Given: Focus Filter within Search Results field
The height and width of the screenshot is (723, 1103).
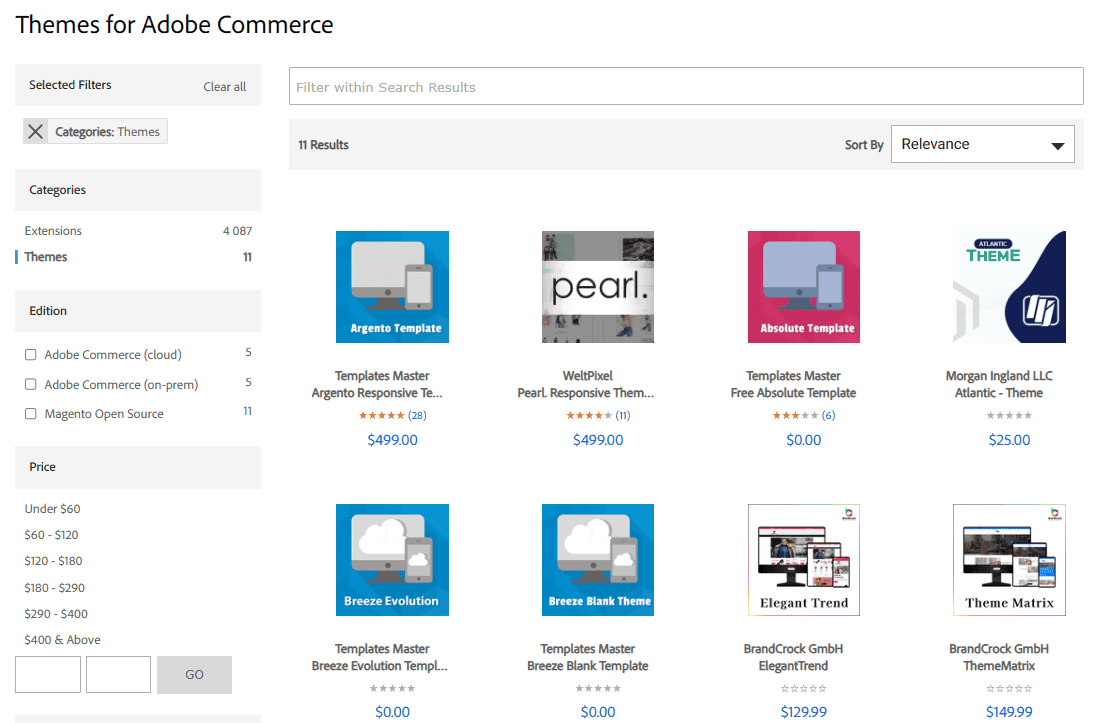Looking at the screenshot, I should [x=686, y=87].
